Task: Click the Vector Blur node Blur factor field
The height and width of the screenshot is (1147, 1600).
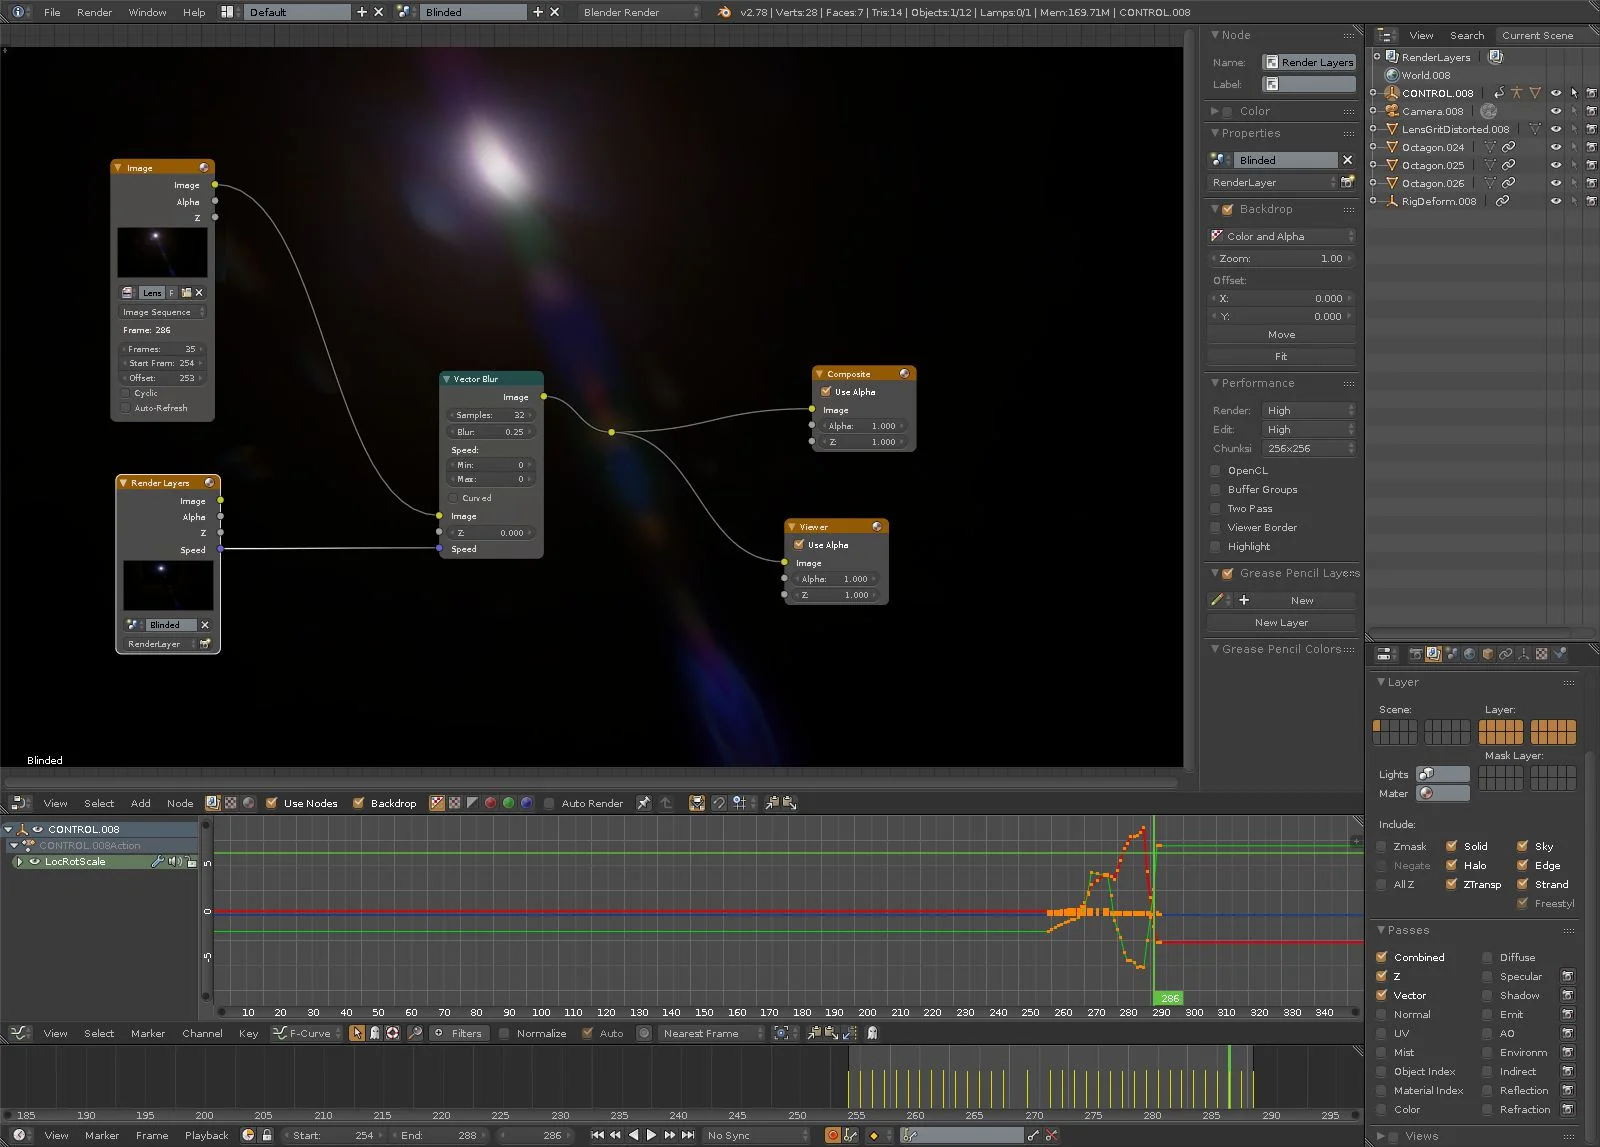Action: tap(490, 432)
